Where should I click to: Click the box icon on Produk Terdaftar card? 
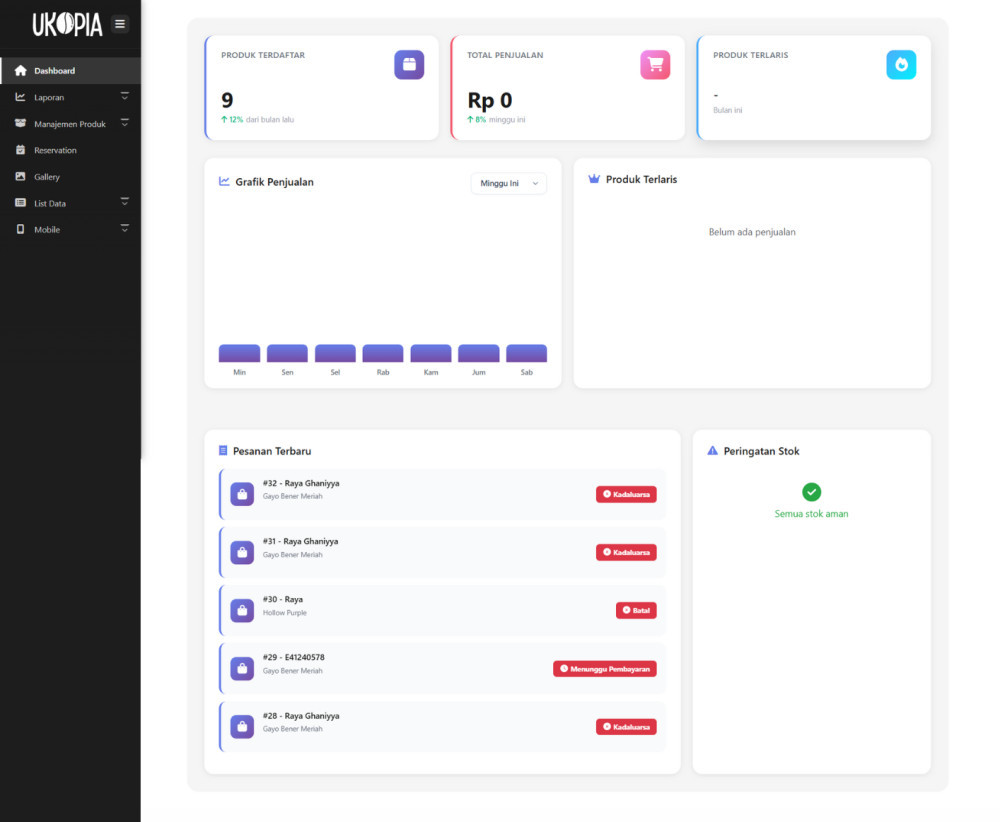pos(409,65)
